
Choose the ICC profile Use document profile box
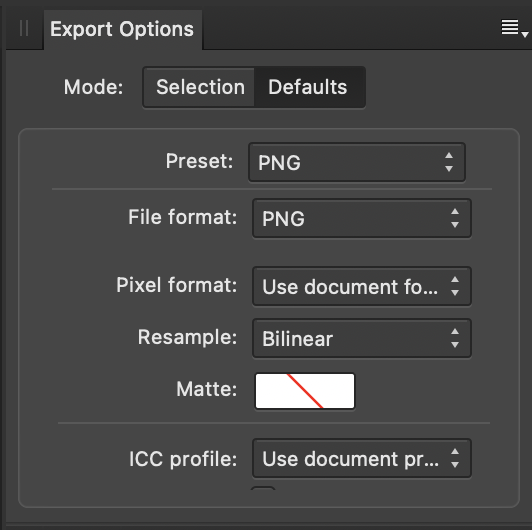[x=362, y=458]
